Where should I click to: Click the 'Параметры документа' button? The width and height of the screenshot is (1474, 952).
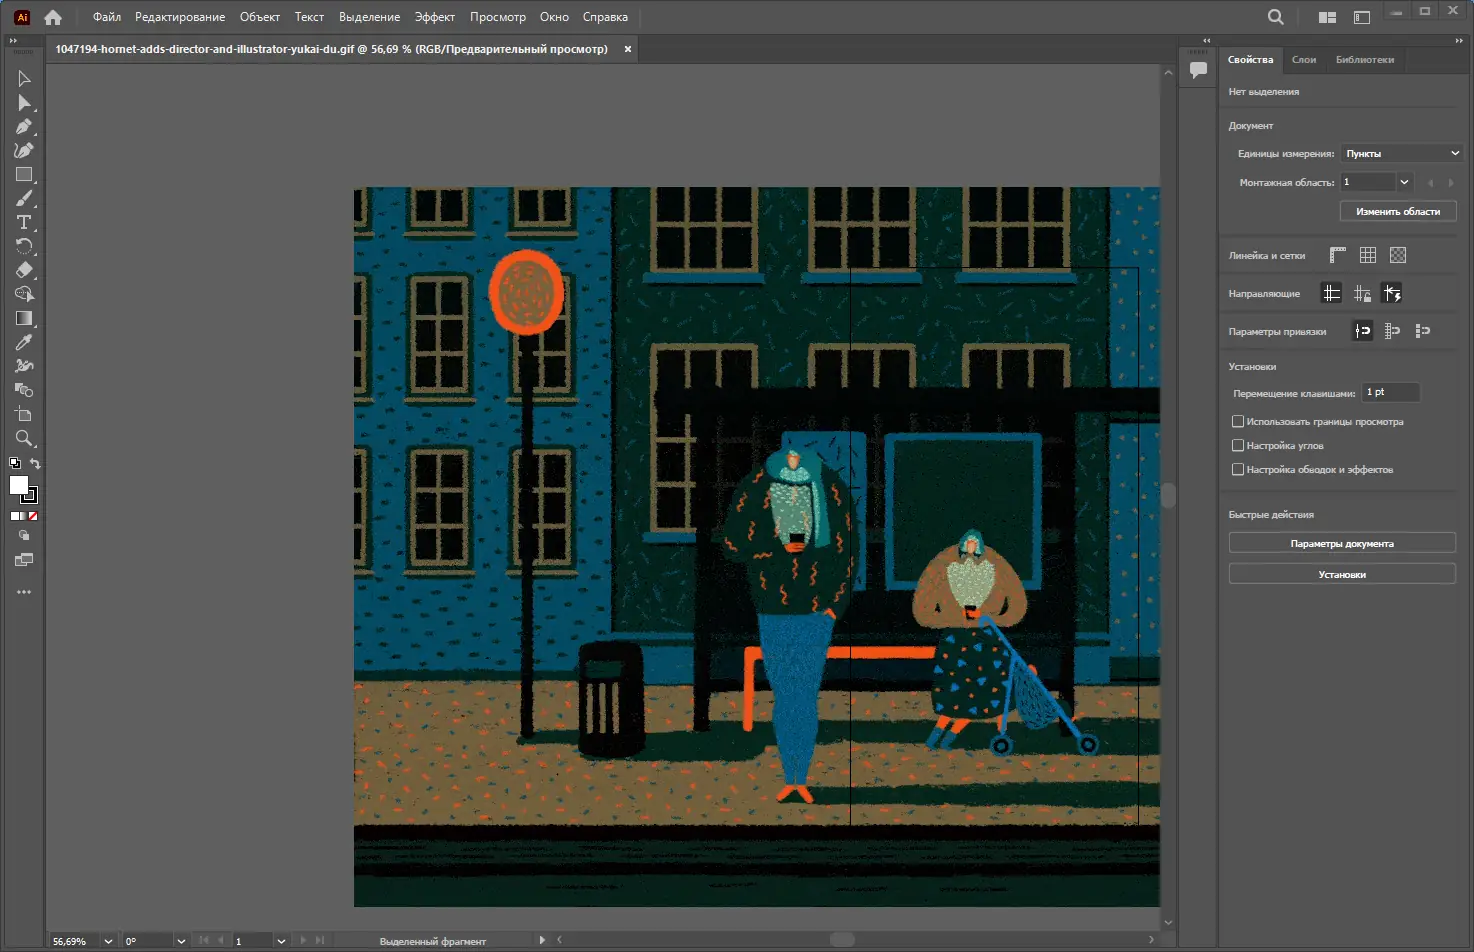point(1341,544)
